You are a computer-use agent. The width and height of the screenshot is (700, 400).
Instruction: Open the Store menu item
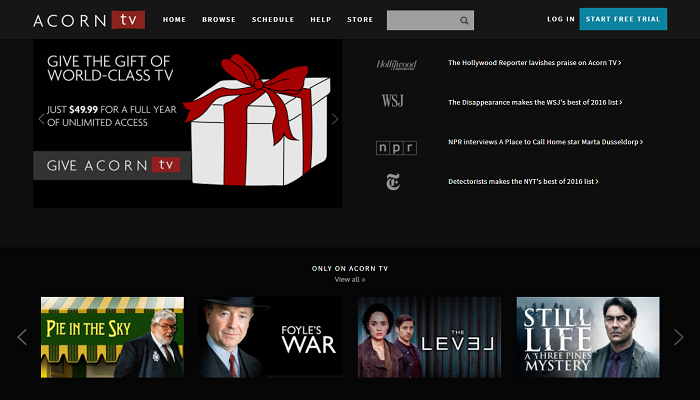[x=360, y=20]
